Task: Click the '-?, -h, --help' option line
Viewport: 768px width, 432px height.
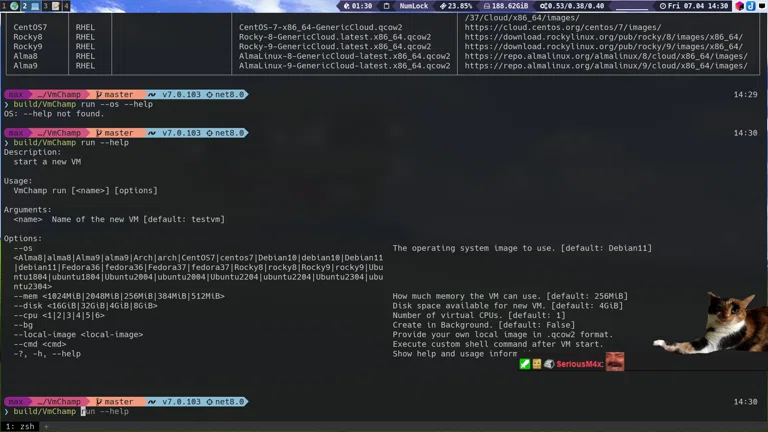Action: click(47, 354)
